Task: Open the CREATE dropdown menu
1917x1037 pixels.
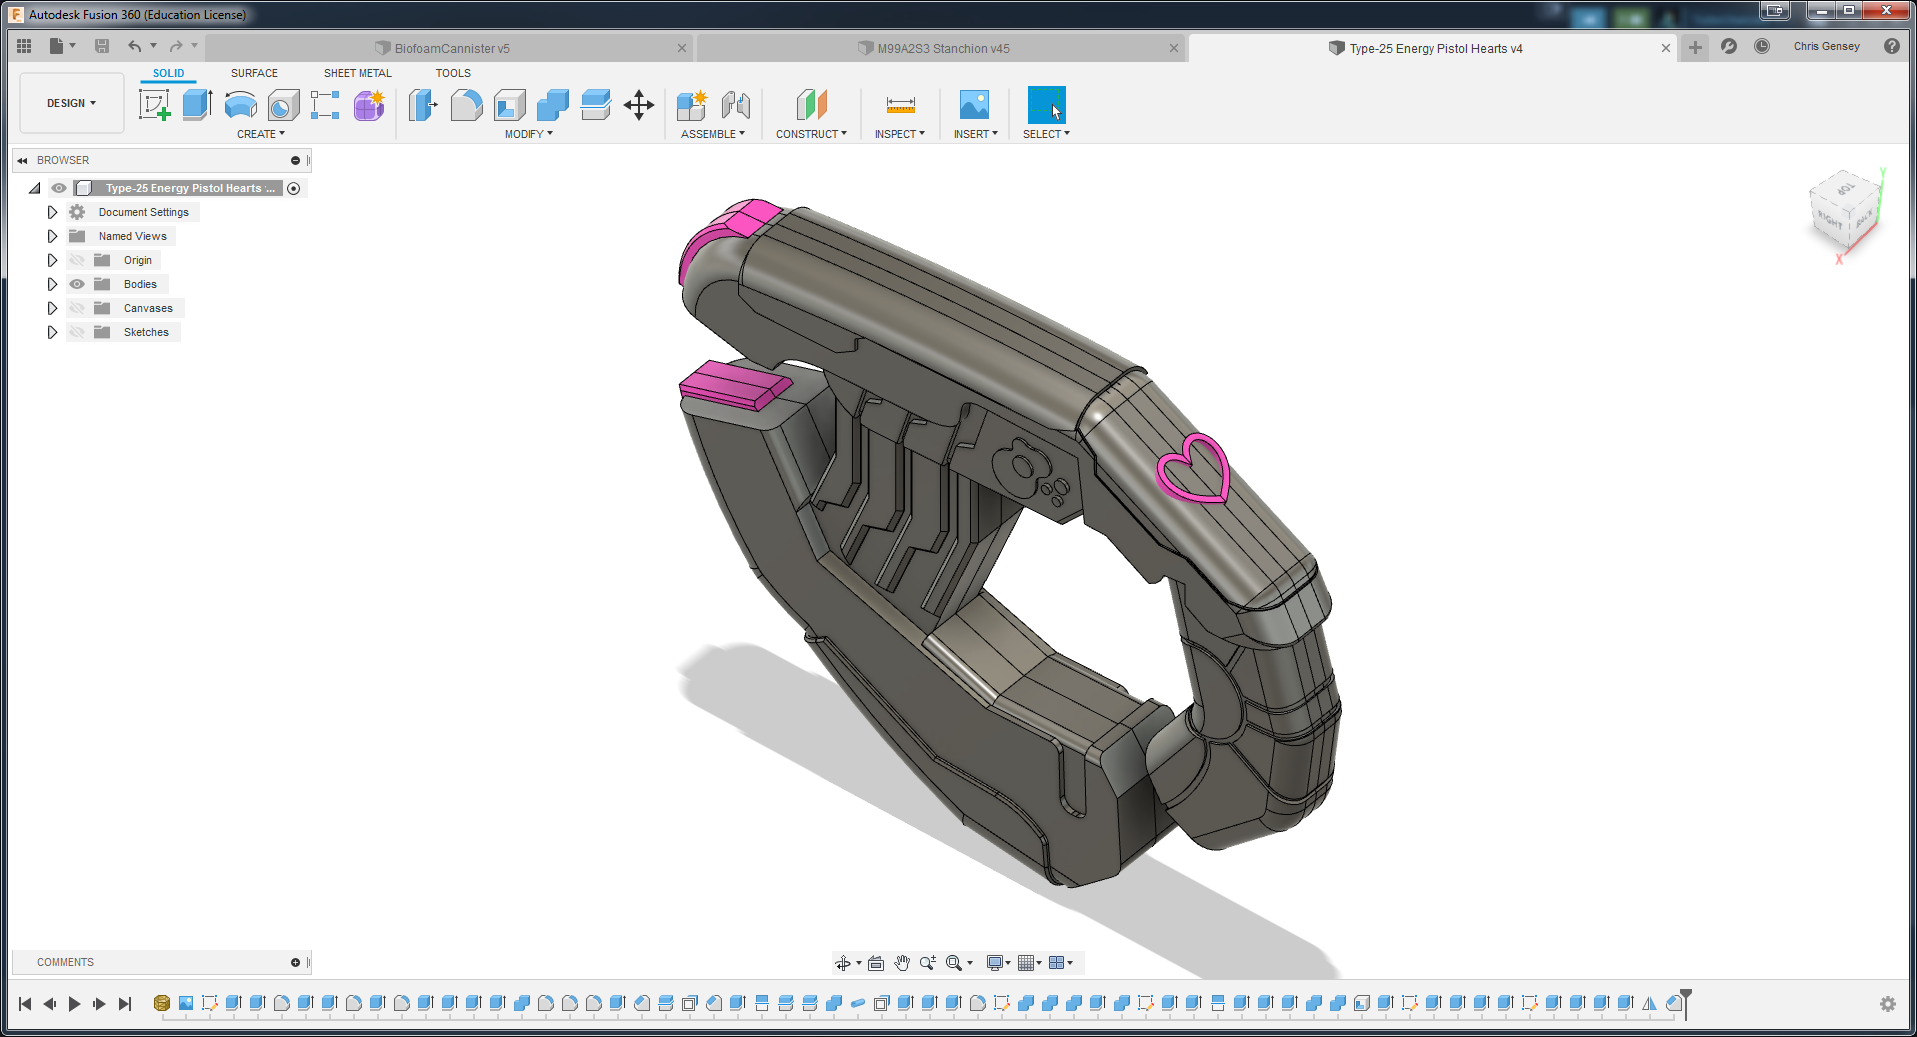Action: [261, 134]
